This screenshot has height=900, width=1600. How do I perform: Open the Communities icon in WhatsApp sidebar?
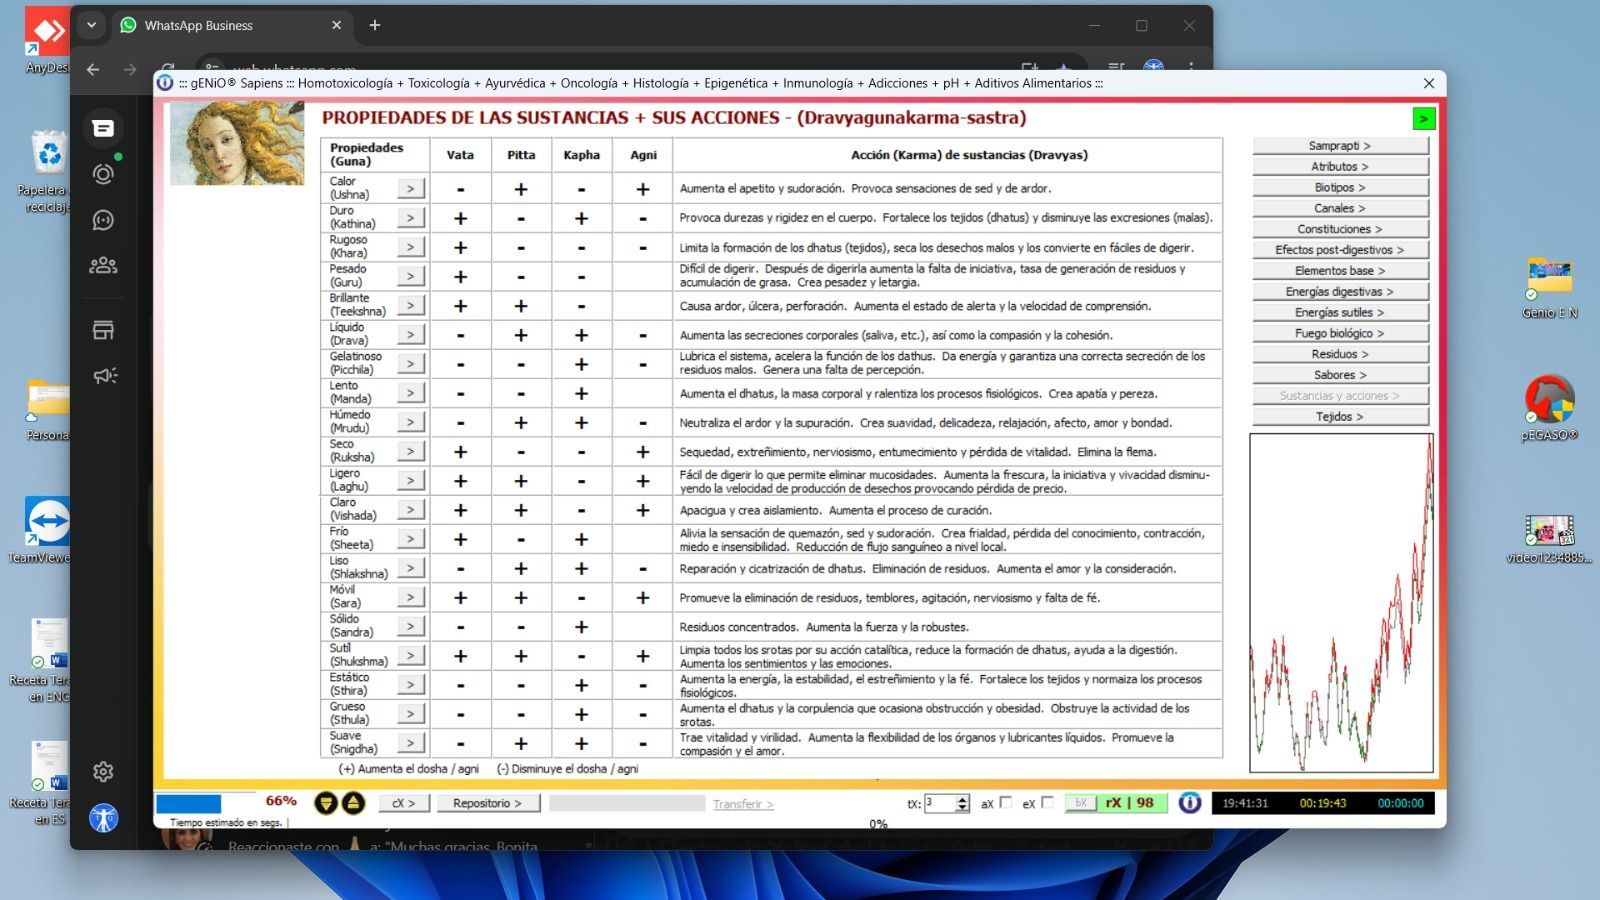pos(103,265)
